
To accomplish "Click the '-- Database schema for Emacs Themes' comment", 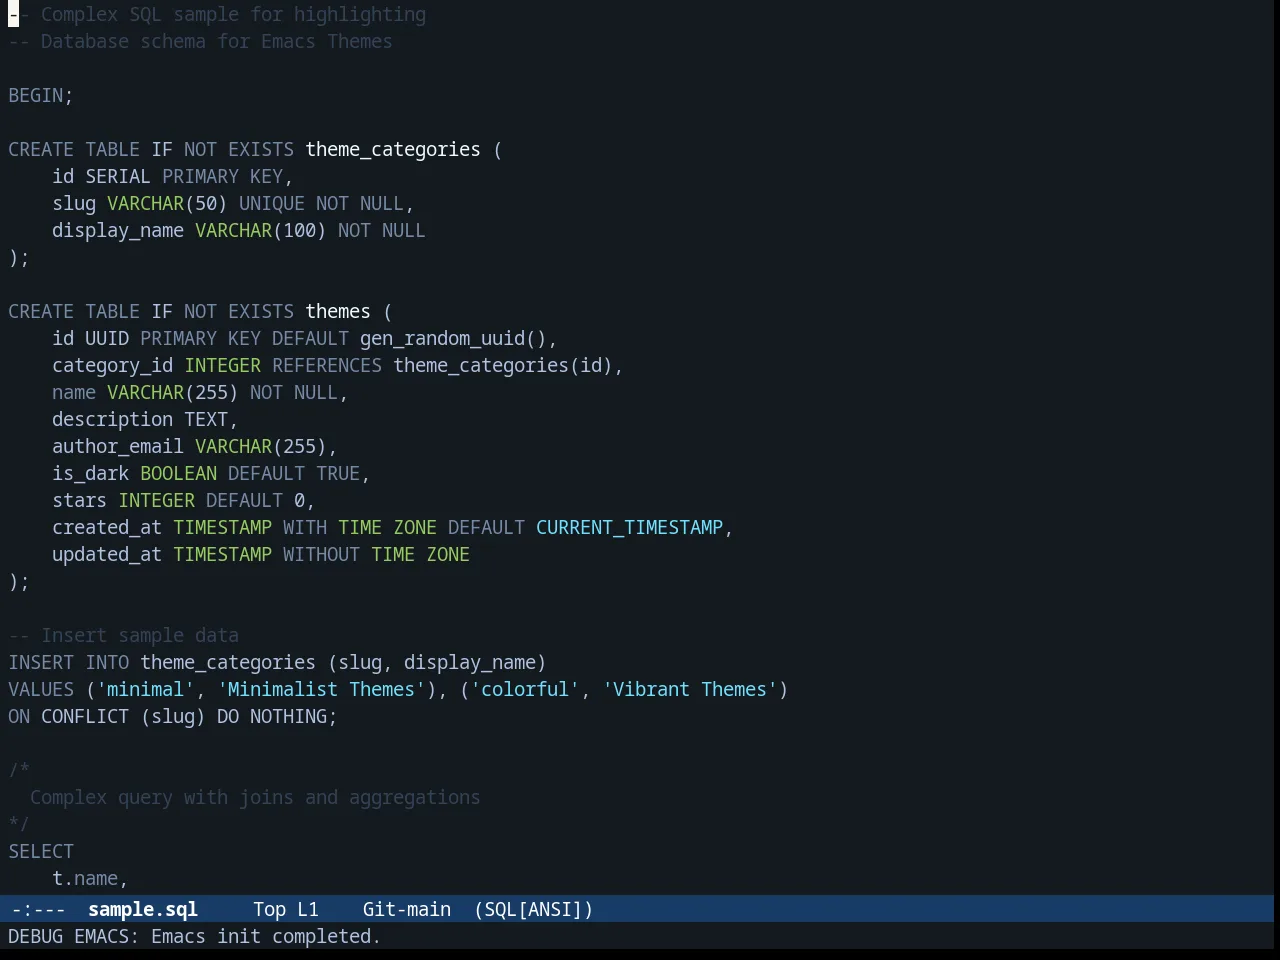I will click(200, 41).
